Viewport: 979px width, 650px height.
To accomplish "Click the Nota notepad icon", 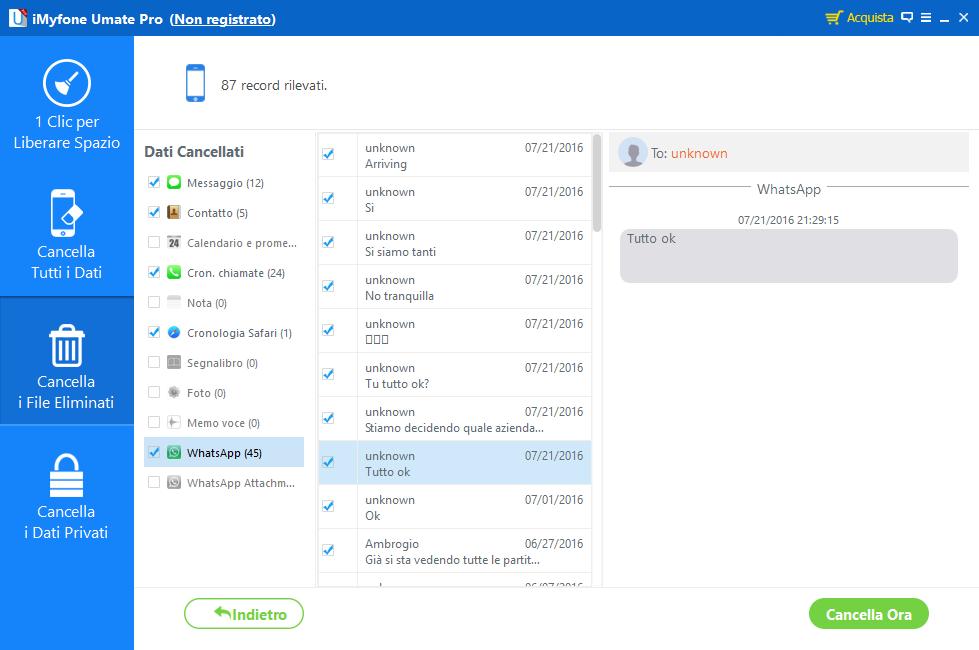I will click(x=174, y=302).
